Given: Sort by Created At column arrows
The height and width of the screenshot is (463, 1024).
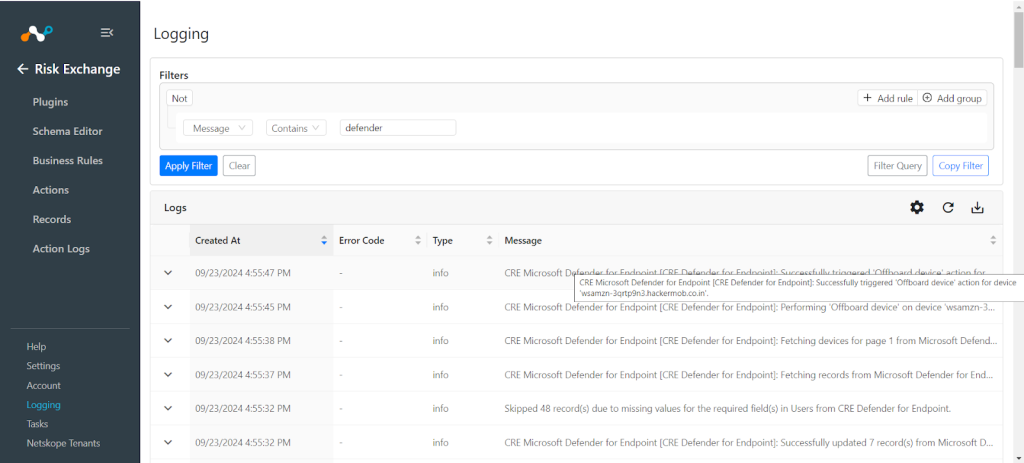Looking at the screenshot, I should pos(324,240).
